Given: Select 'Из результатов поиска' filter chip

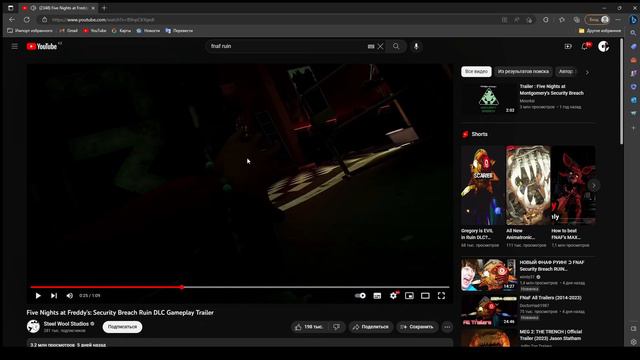Looking at the screenshot, I should pos(523,71).
